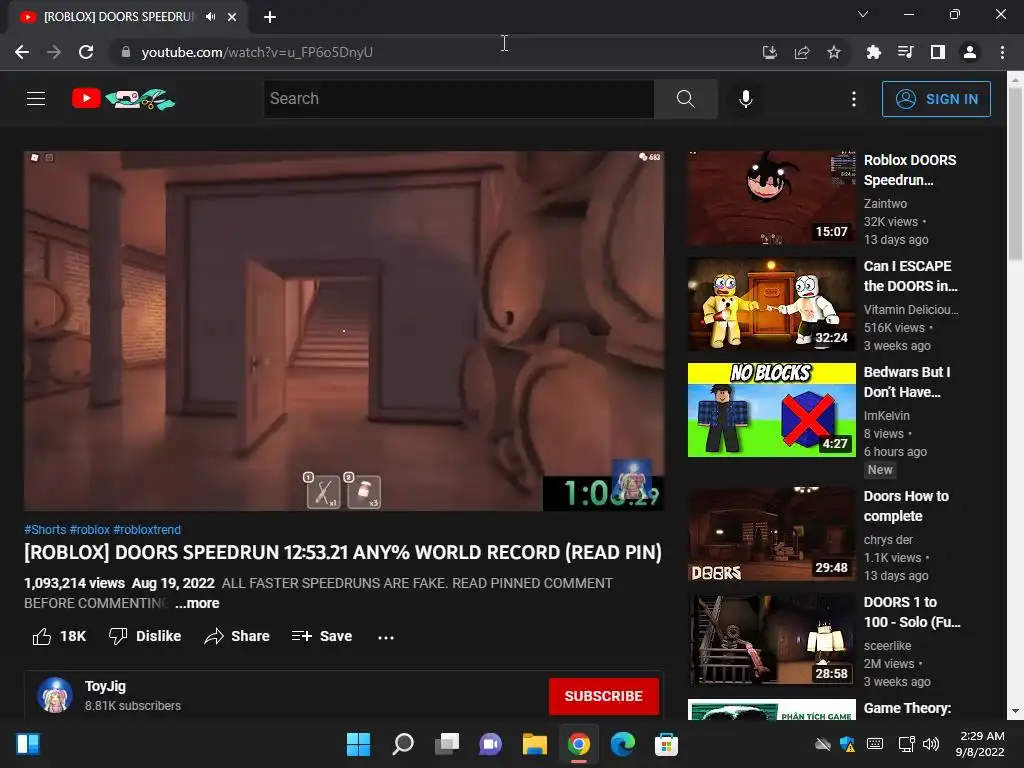Open Bedwars NO BLOCKS video thumbnail
The width and height of the screenshot is (1024, 768).
[771, 410]
